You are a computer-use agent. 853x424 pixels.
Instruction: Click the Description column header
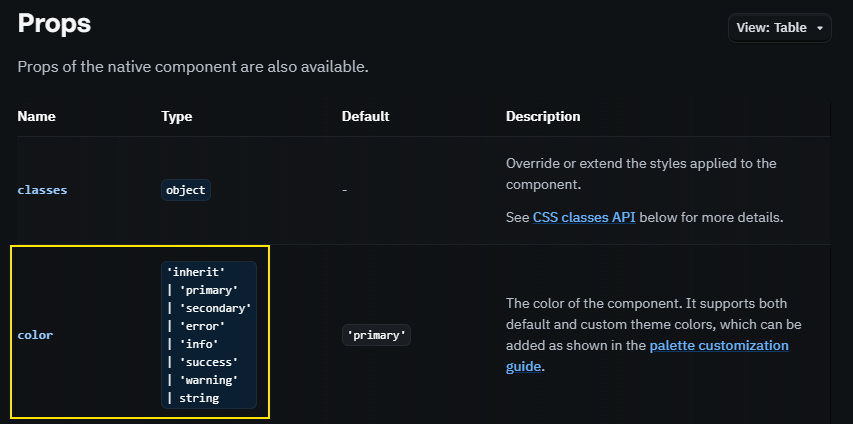pyautogui.click(x=542, y=116)
